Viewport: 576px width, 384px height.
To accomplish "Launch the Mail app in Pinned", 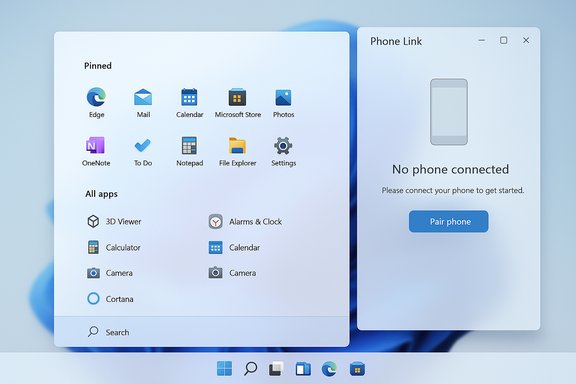I will [143, 103].
